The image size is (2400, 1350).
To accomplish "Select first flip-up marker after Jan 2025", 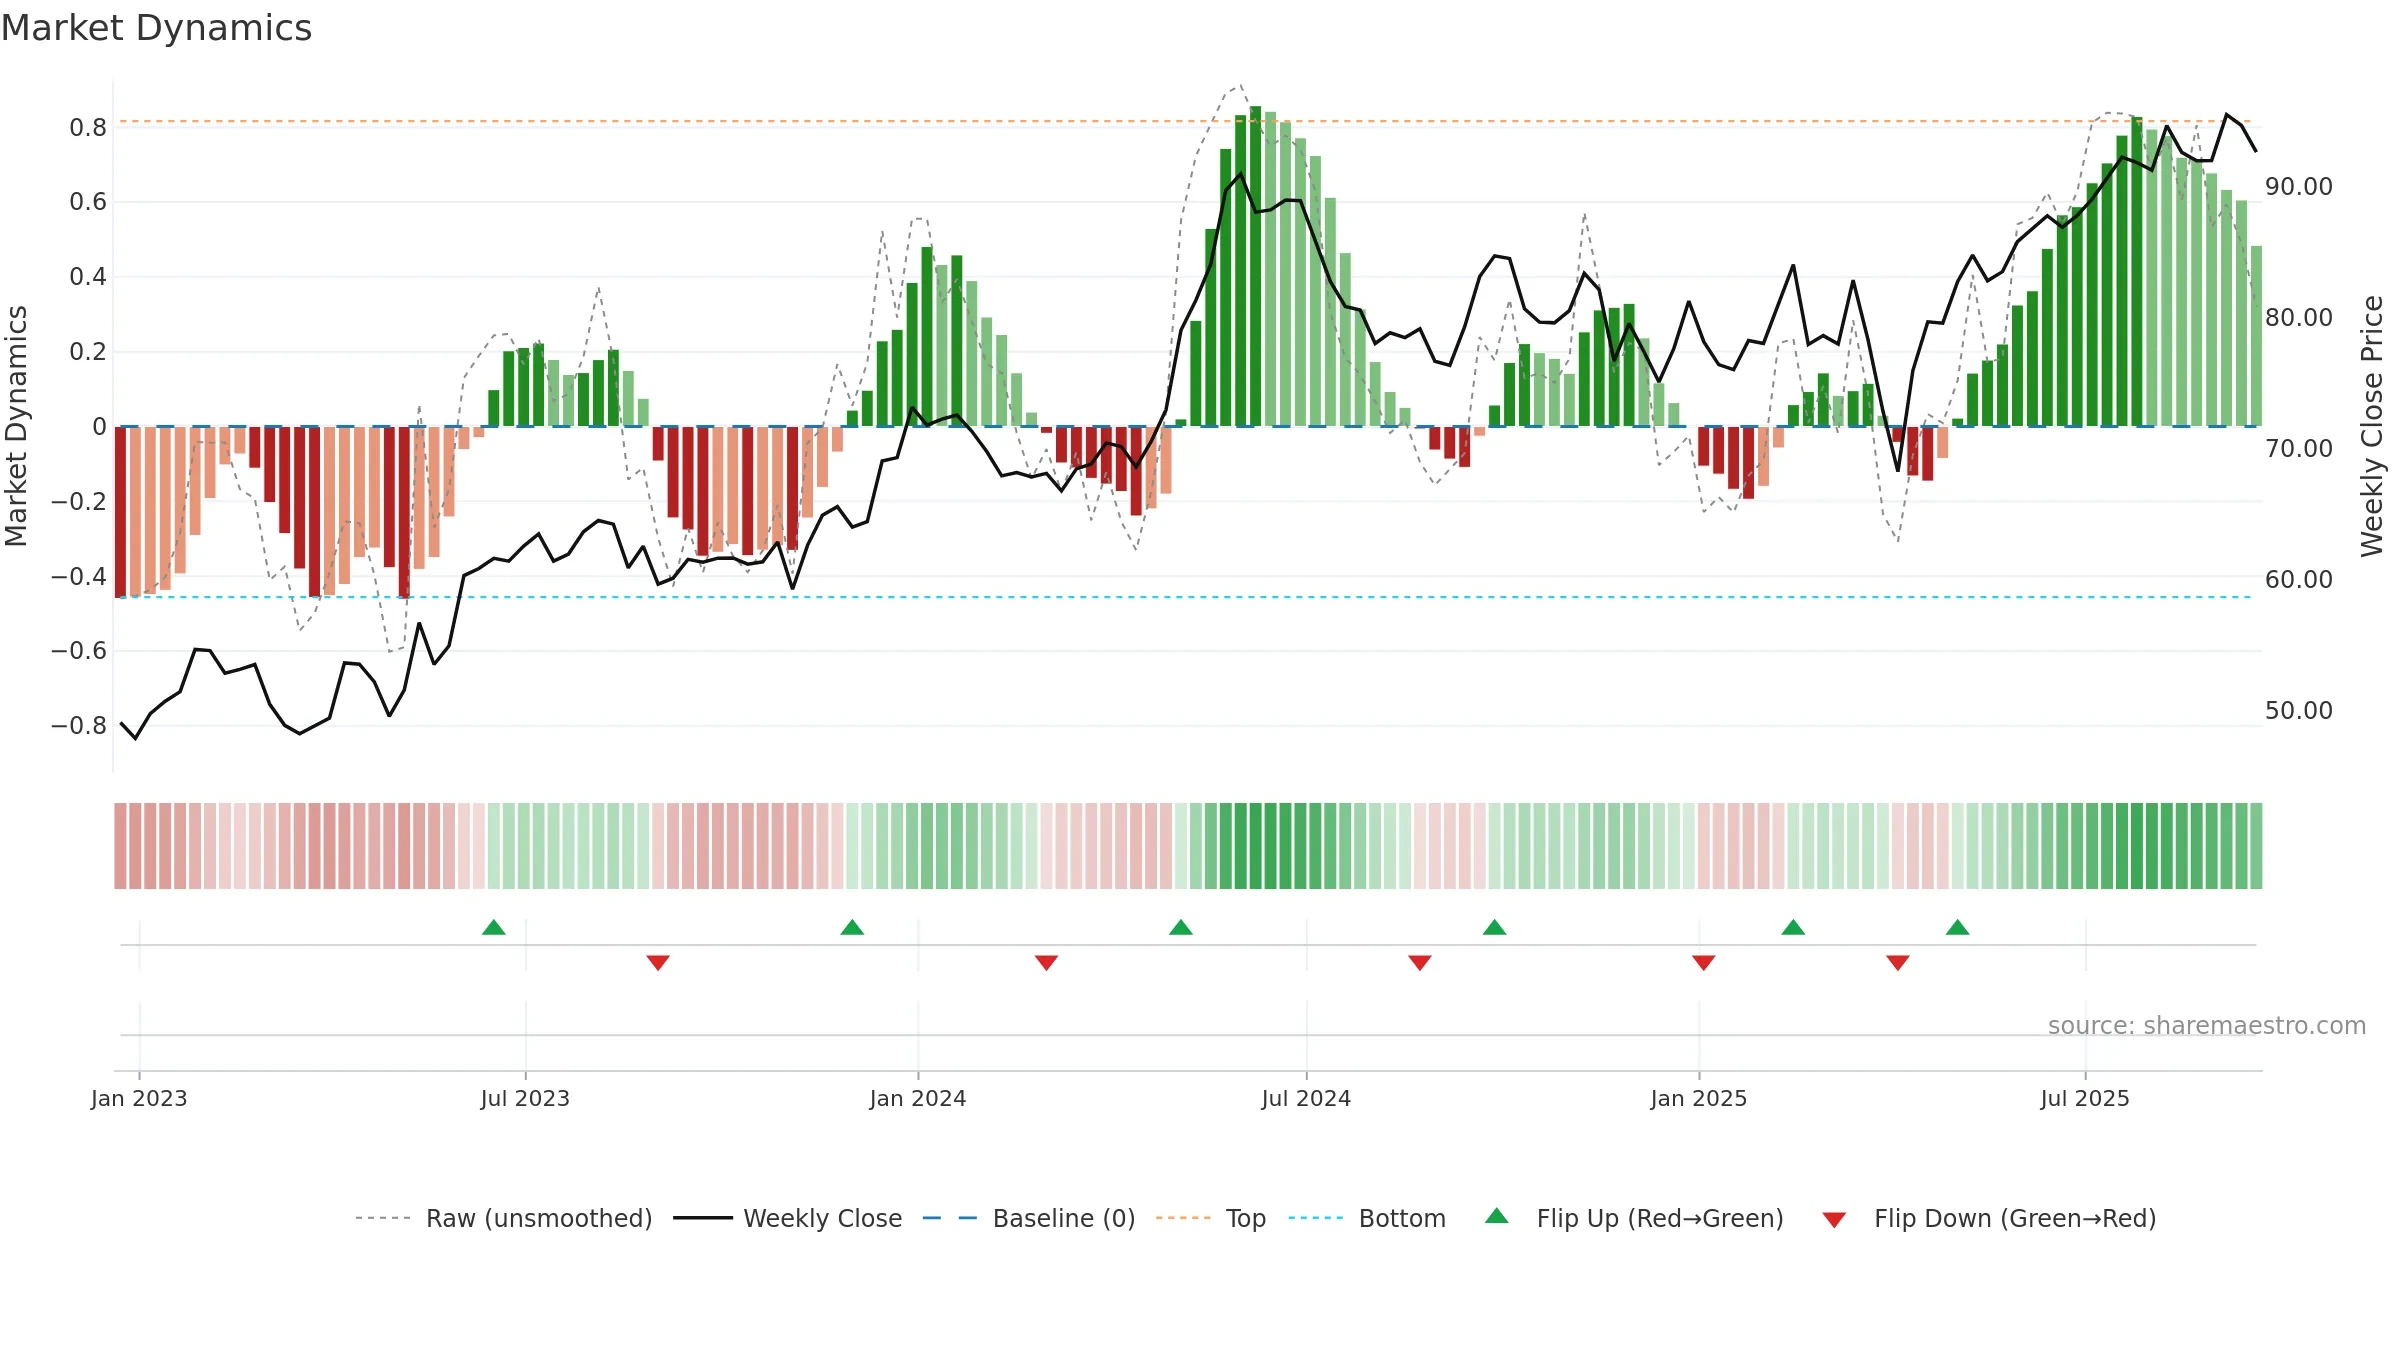I will click(x=1793, y=927).
